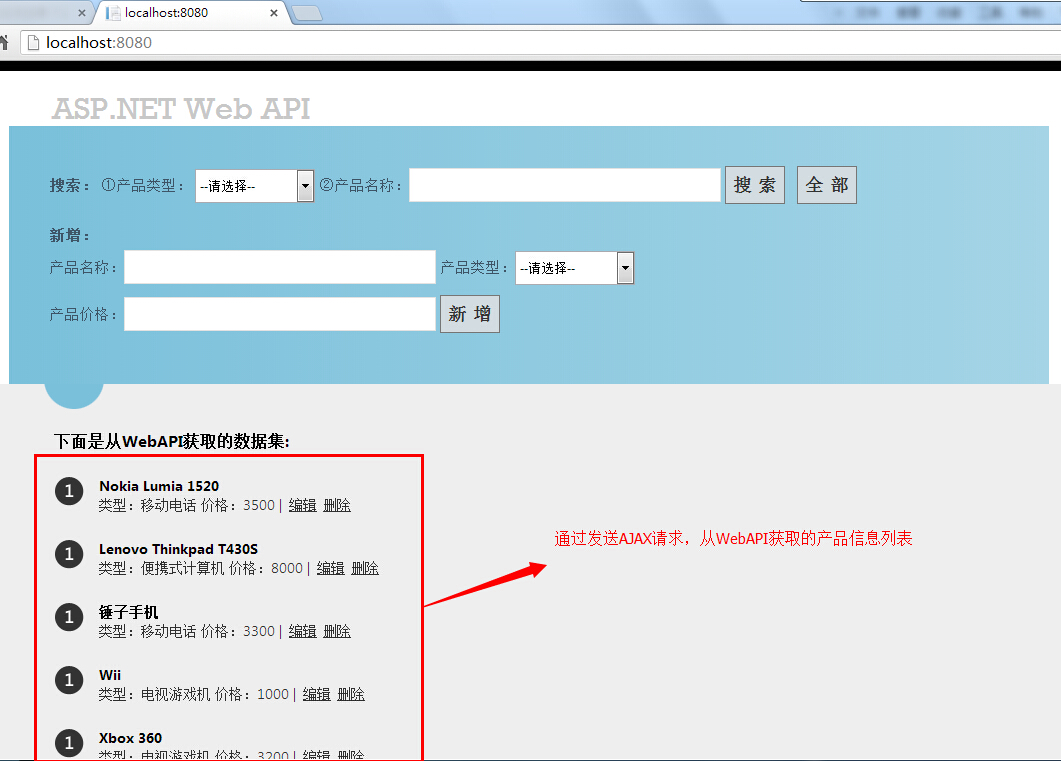This screenshot has width=1061, height=761.
Task: Click the 锤子手机 product name
Action: pyautogui.click(x=129, y=612)
